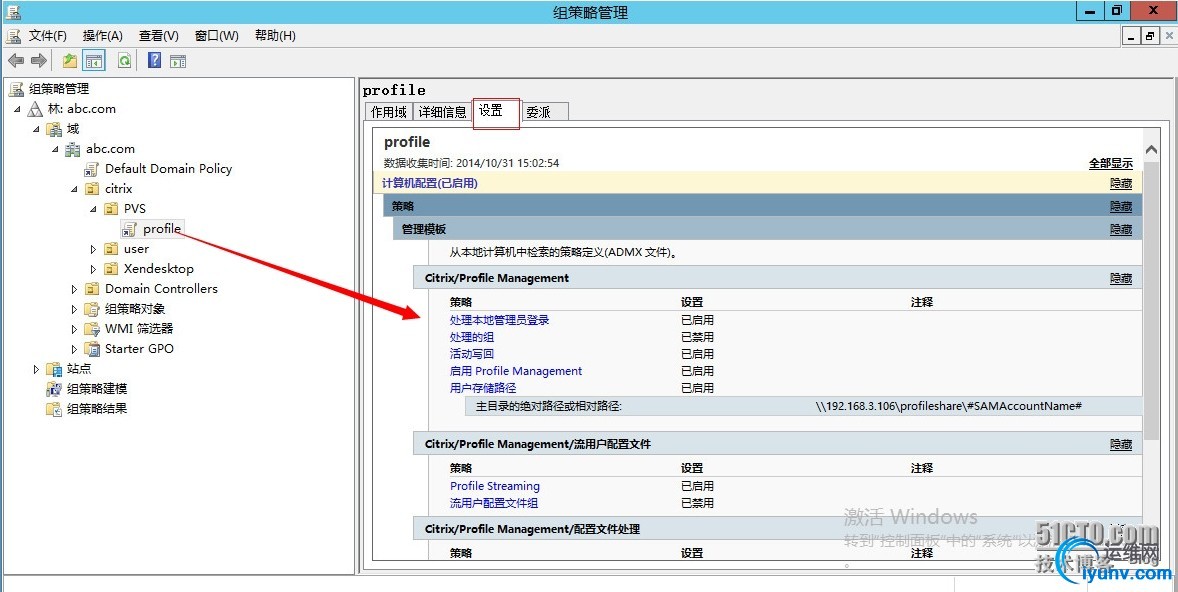This screenshot has width=1178, height=592.
Task: Click 隐藏 on the 计算机配置(已启用) row
Action: pos(1121,183)
